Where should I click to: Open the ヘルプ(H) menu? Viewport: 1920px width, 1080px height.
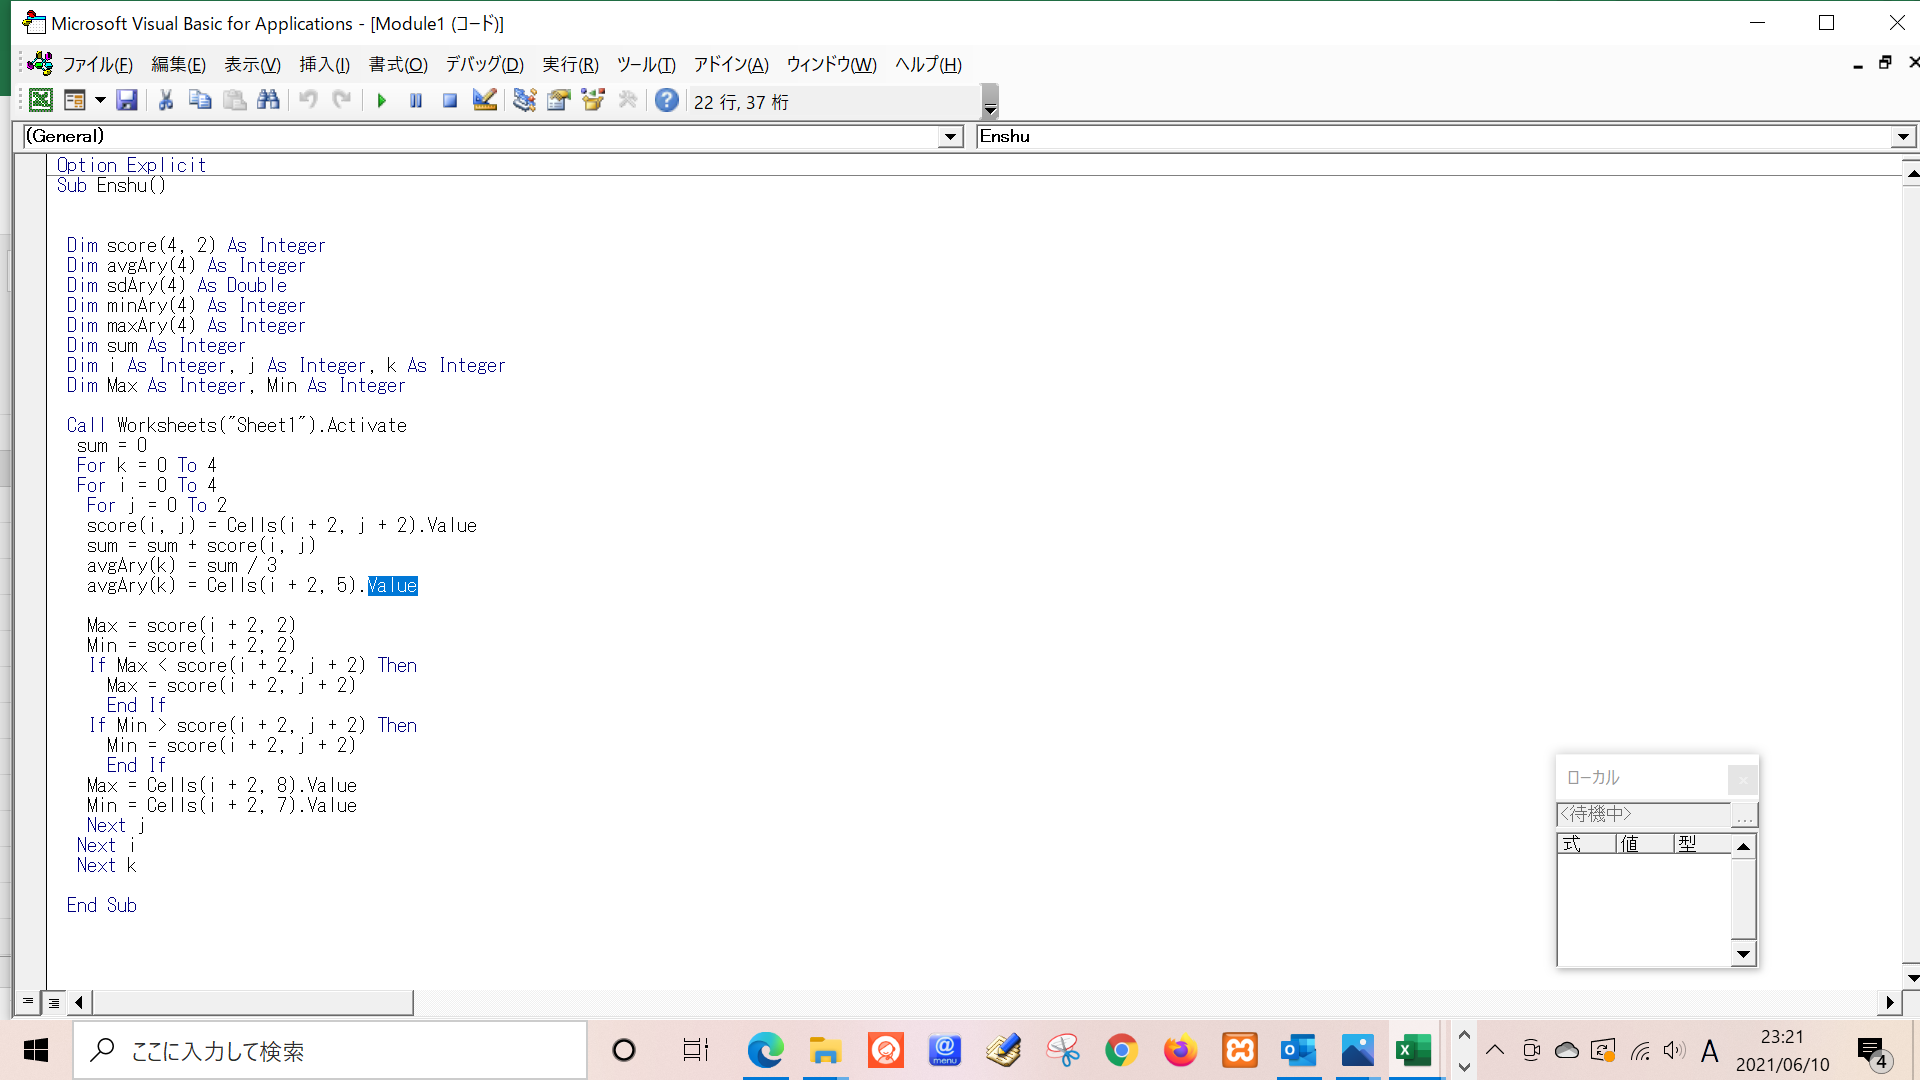coord(928,65)
